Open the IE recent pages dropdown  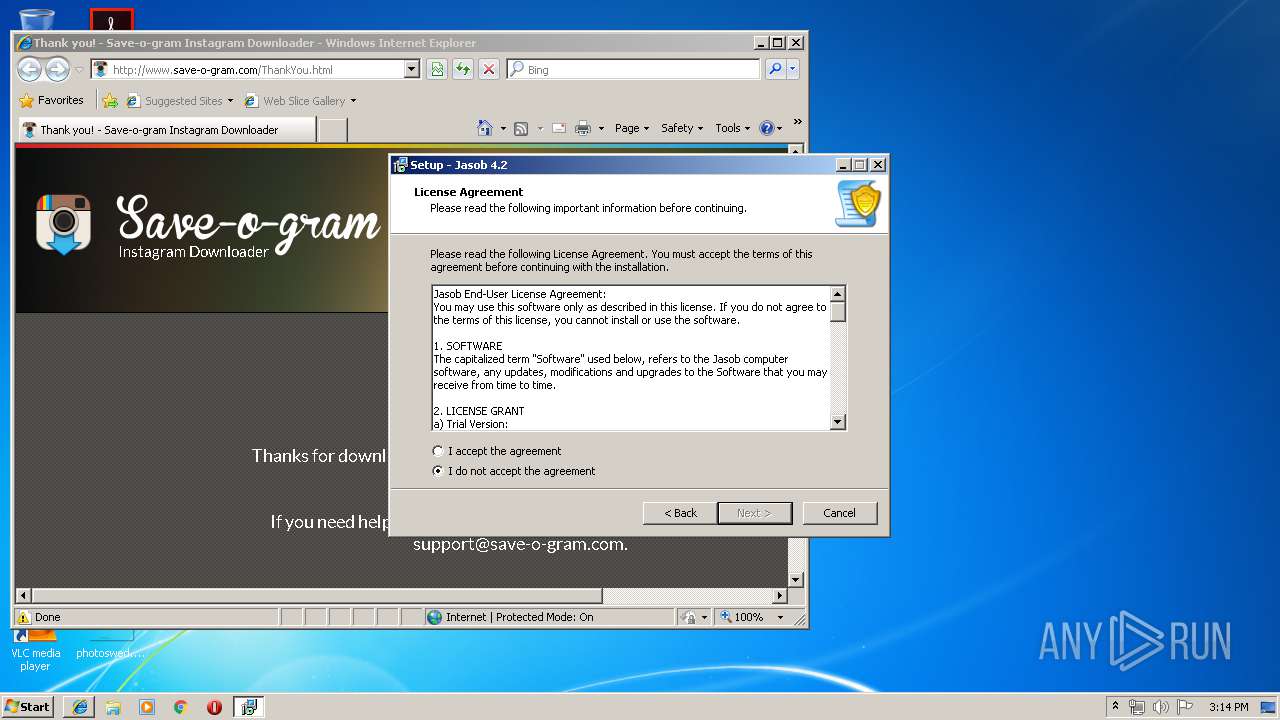pyautogui.click(x=79, y=70)
